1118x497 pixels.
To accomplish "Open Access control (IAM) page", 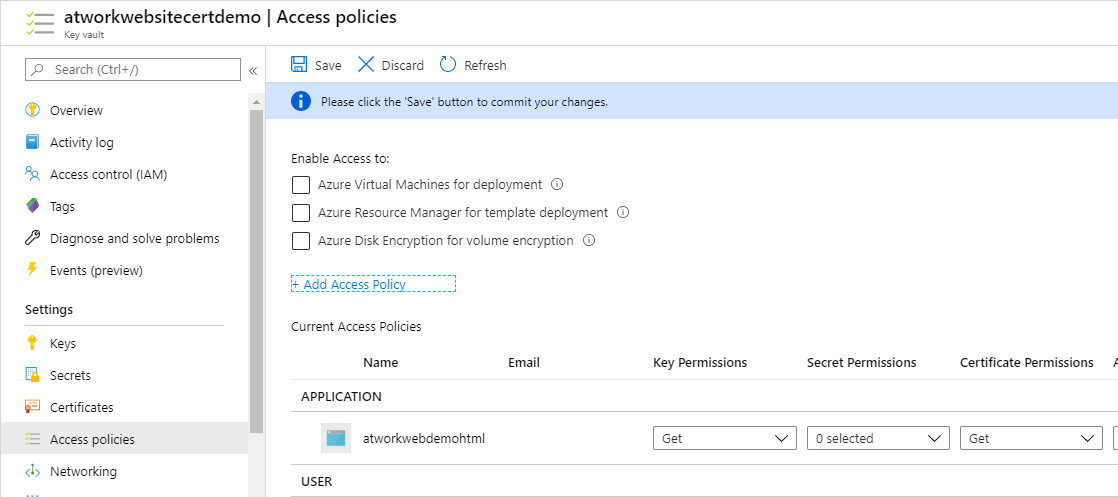I will coord(108,174).
